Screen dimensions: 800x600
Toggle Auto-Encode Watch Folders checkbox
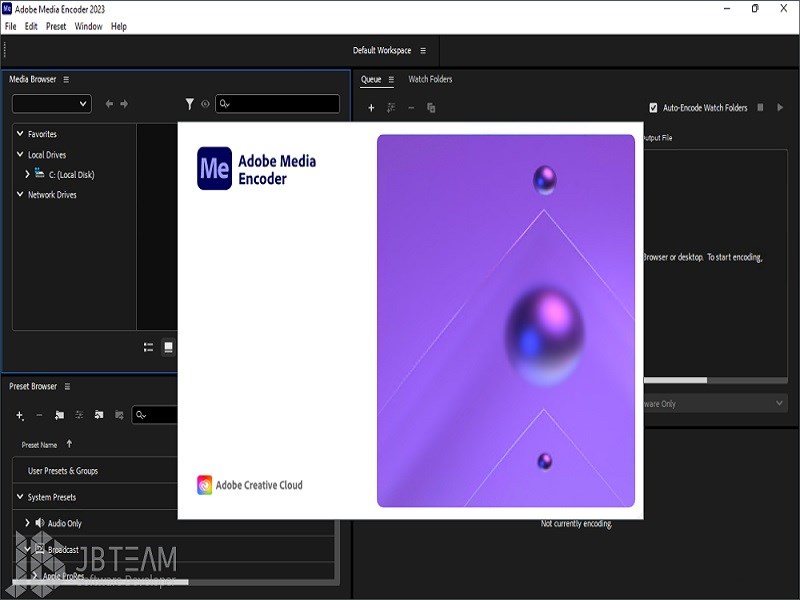[653, 108]
